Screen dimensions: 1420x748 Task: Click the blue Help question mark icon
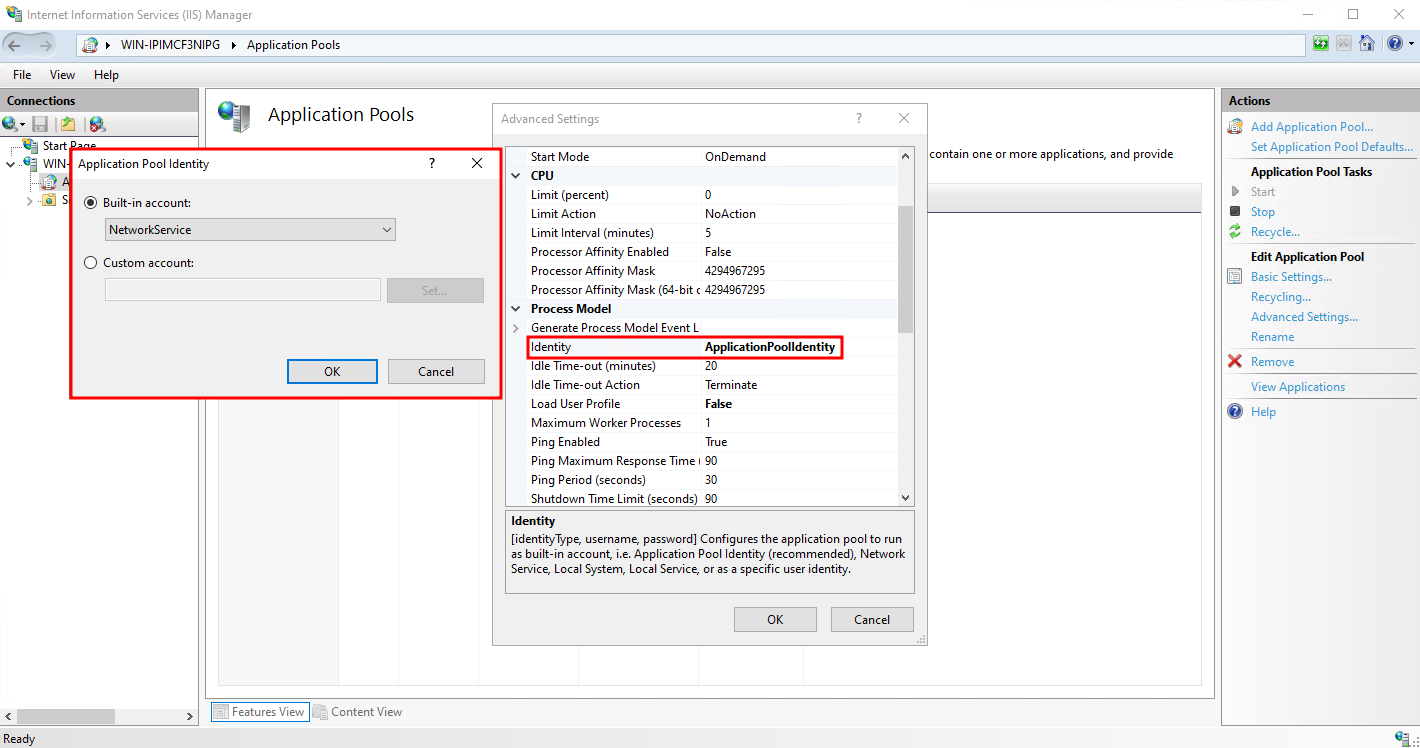(x=1394, y=44)
